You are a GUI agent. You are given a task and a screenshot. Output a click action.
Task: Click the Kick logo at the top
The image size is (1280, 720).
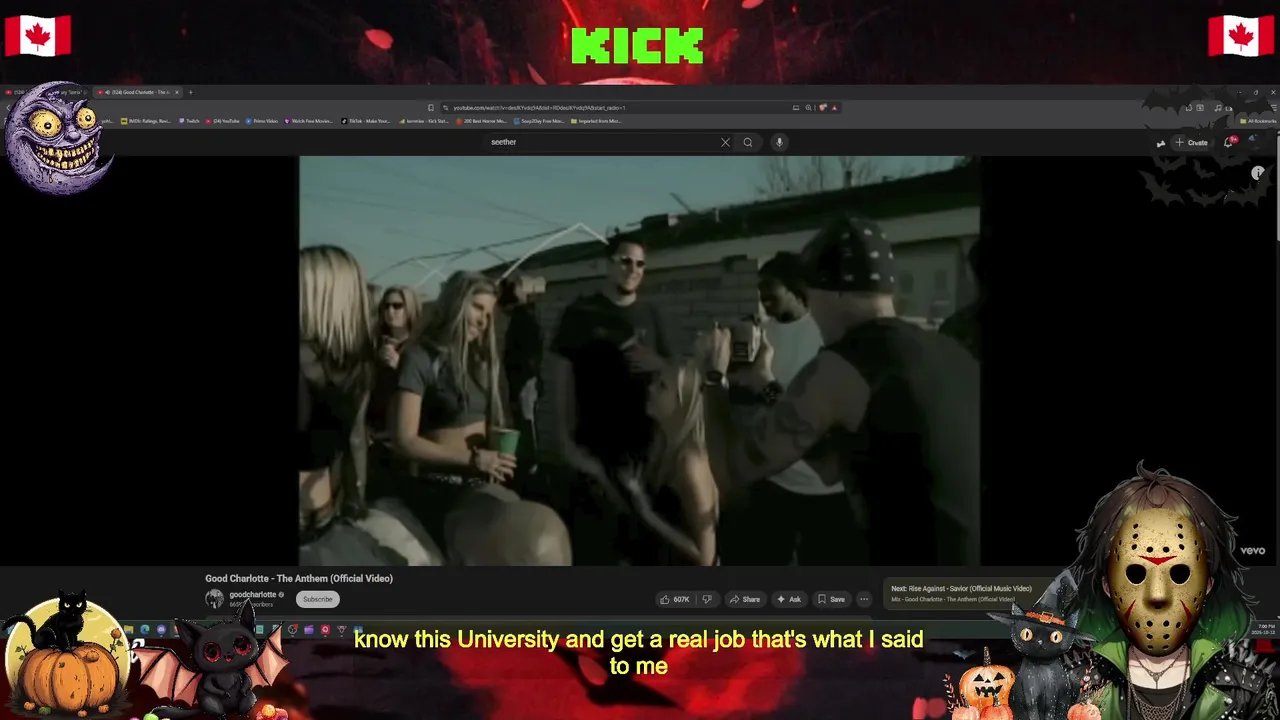pyautogui.click(x=638, y=46)
